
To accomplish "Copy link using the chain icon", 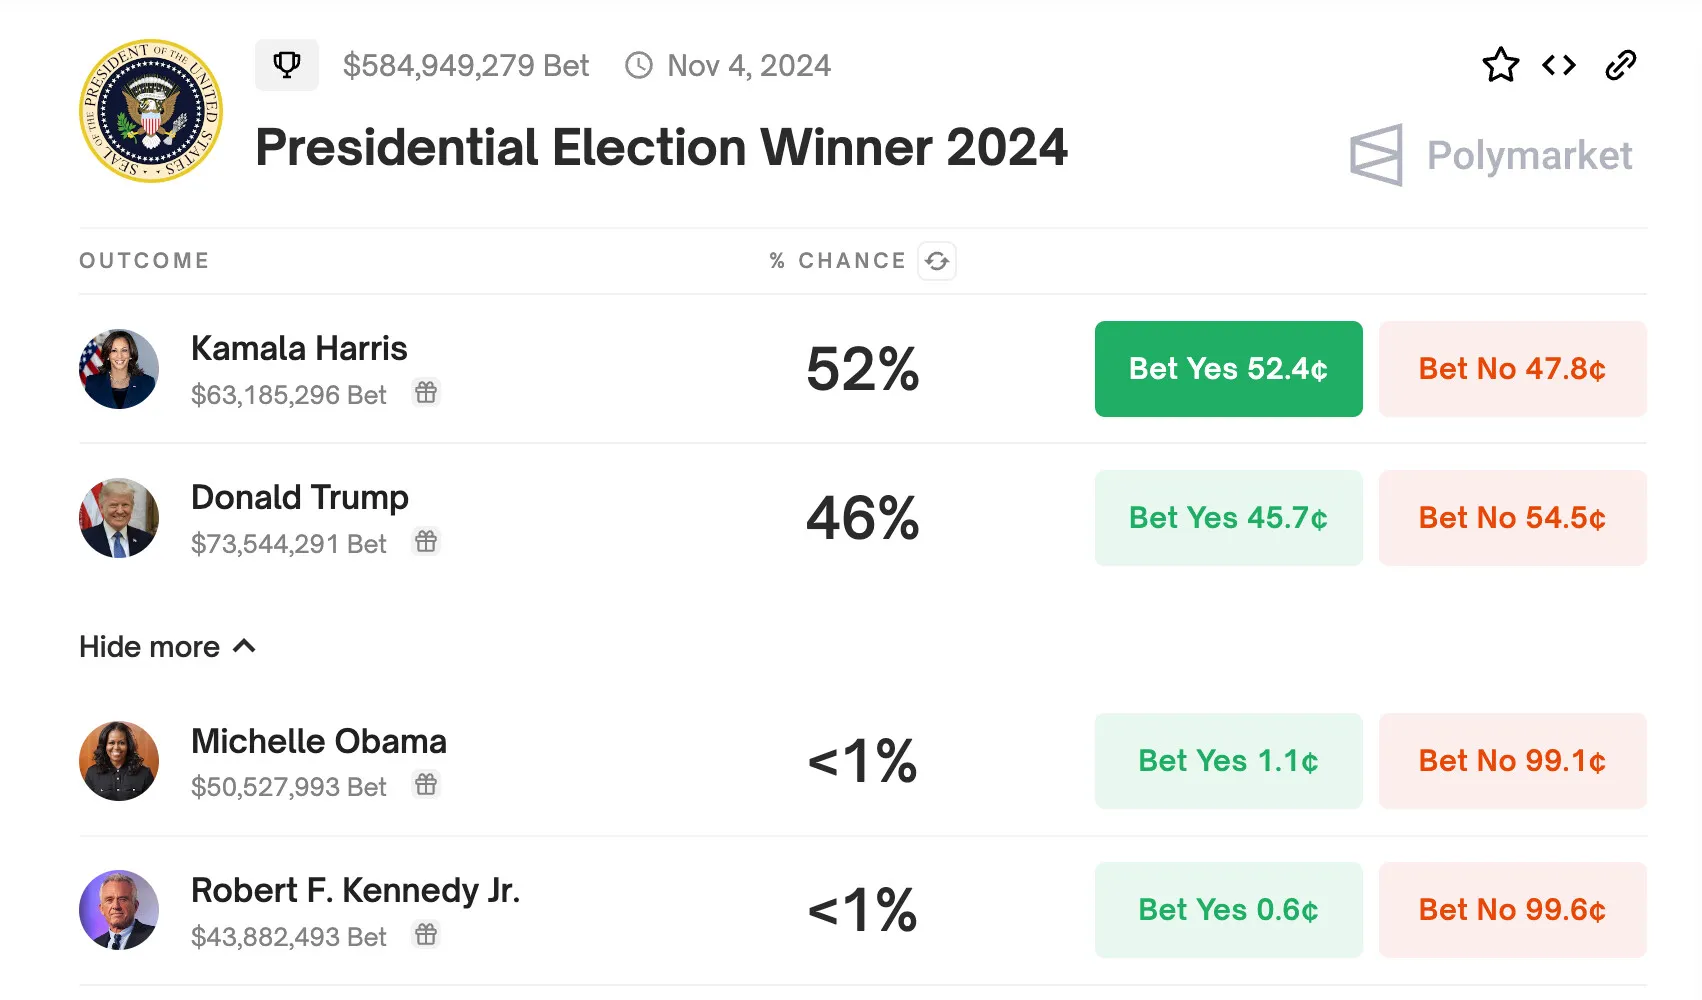I will pyautogui.click(x=1620, y=66).
